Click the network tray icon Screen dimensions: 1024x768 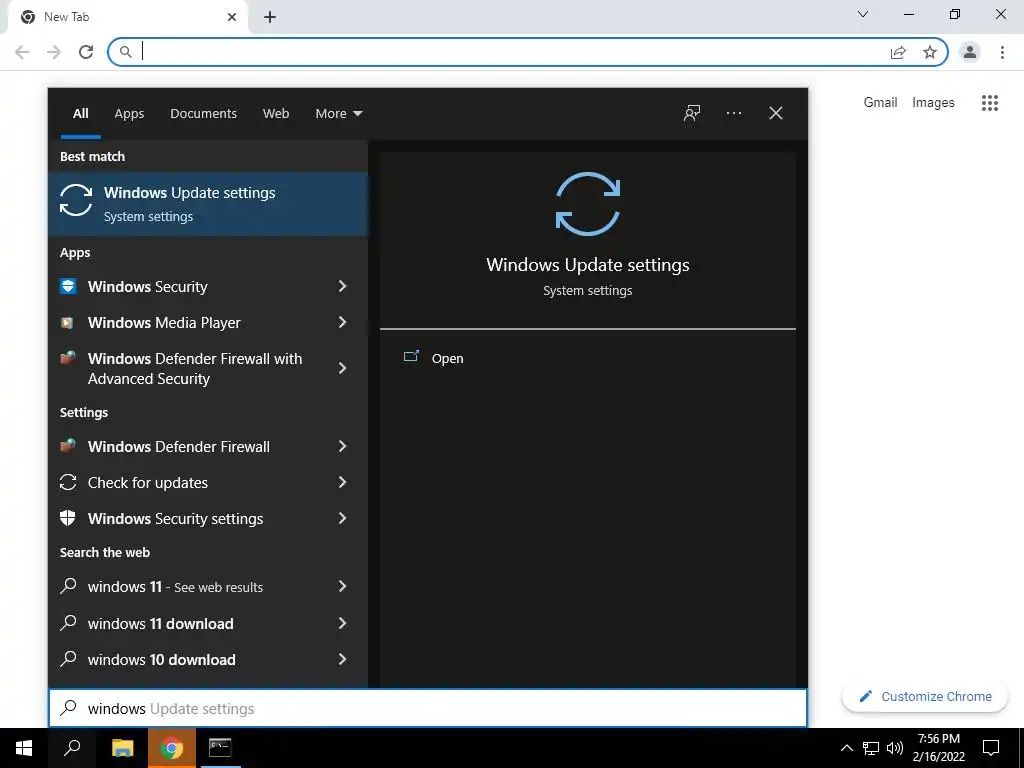871,748
